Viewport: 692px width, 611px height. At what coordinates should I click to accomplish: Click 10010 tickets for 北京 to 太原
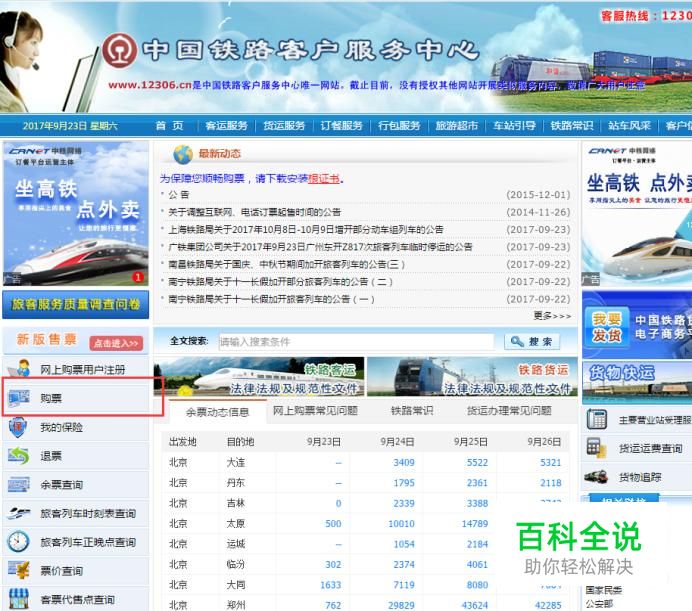(401, 524)
